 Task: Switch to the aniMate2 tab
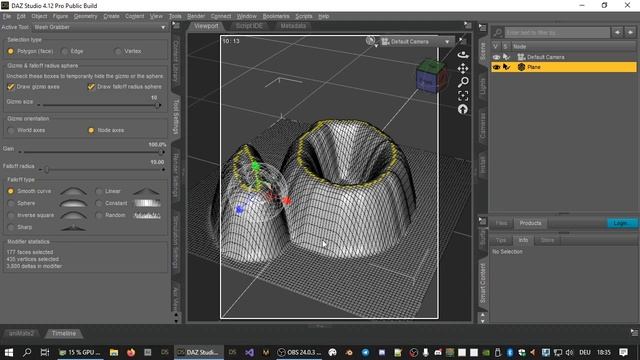(22, 333)
